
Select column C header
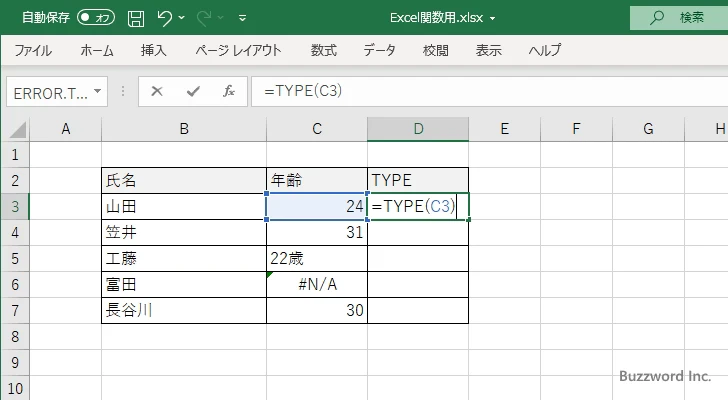[x=317, y=129]
